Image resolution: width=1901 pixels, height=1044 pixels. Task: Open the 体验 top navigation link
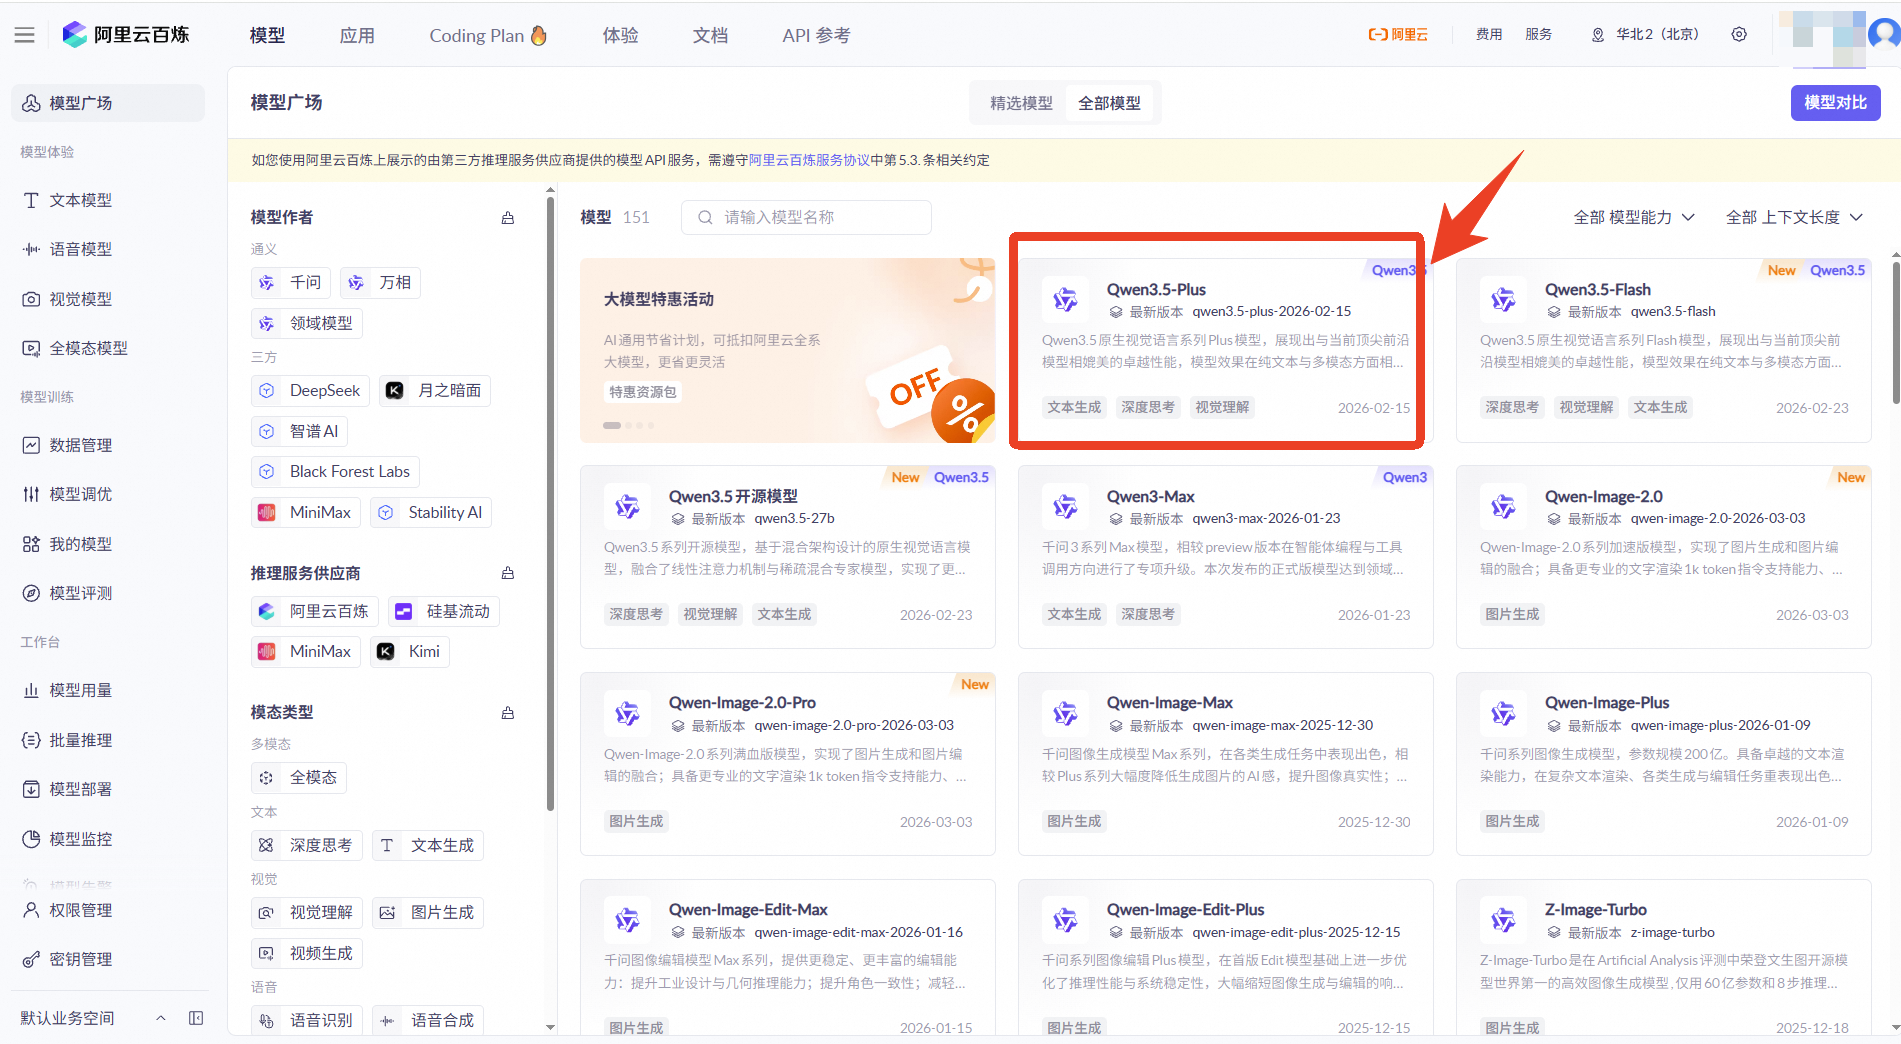point(620,35)
